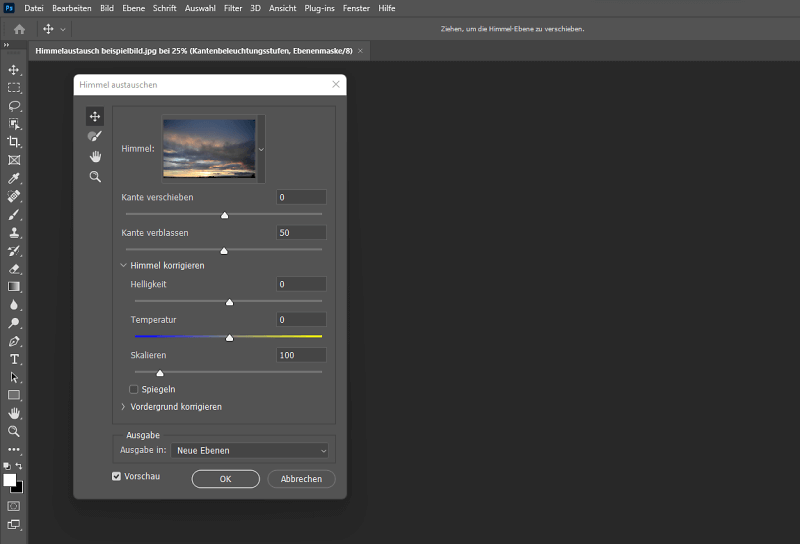Open the Himmel sky preset dropdown
The image size is (800, 544).
pos(261,148)
